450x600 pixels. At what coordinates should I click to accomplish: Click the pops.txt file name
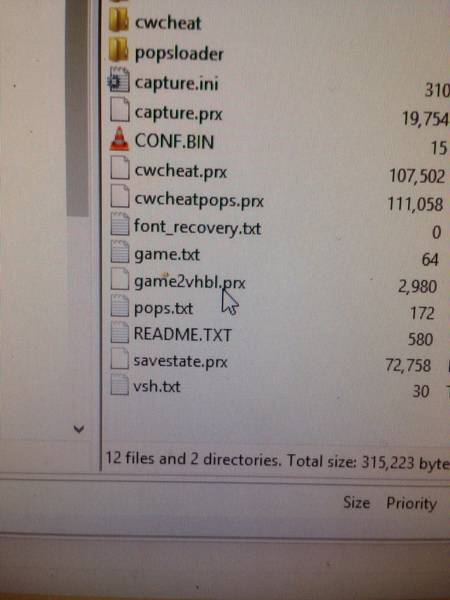[163, 308]
